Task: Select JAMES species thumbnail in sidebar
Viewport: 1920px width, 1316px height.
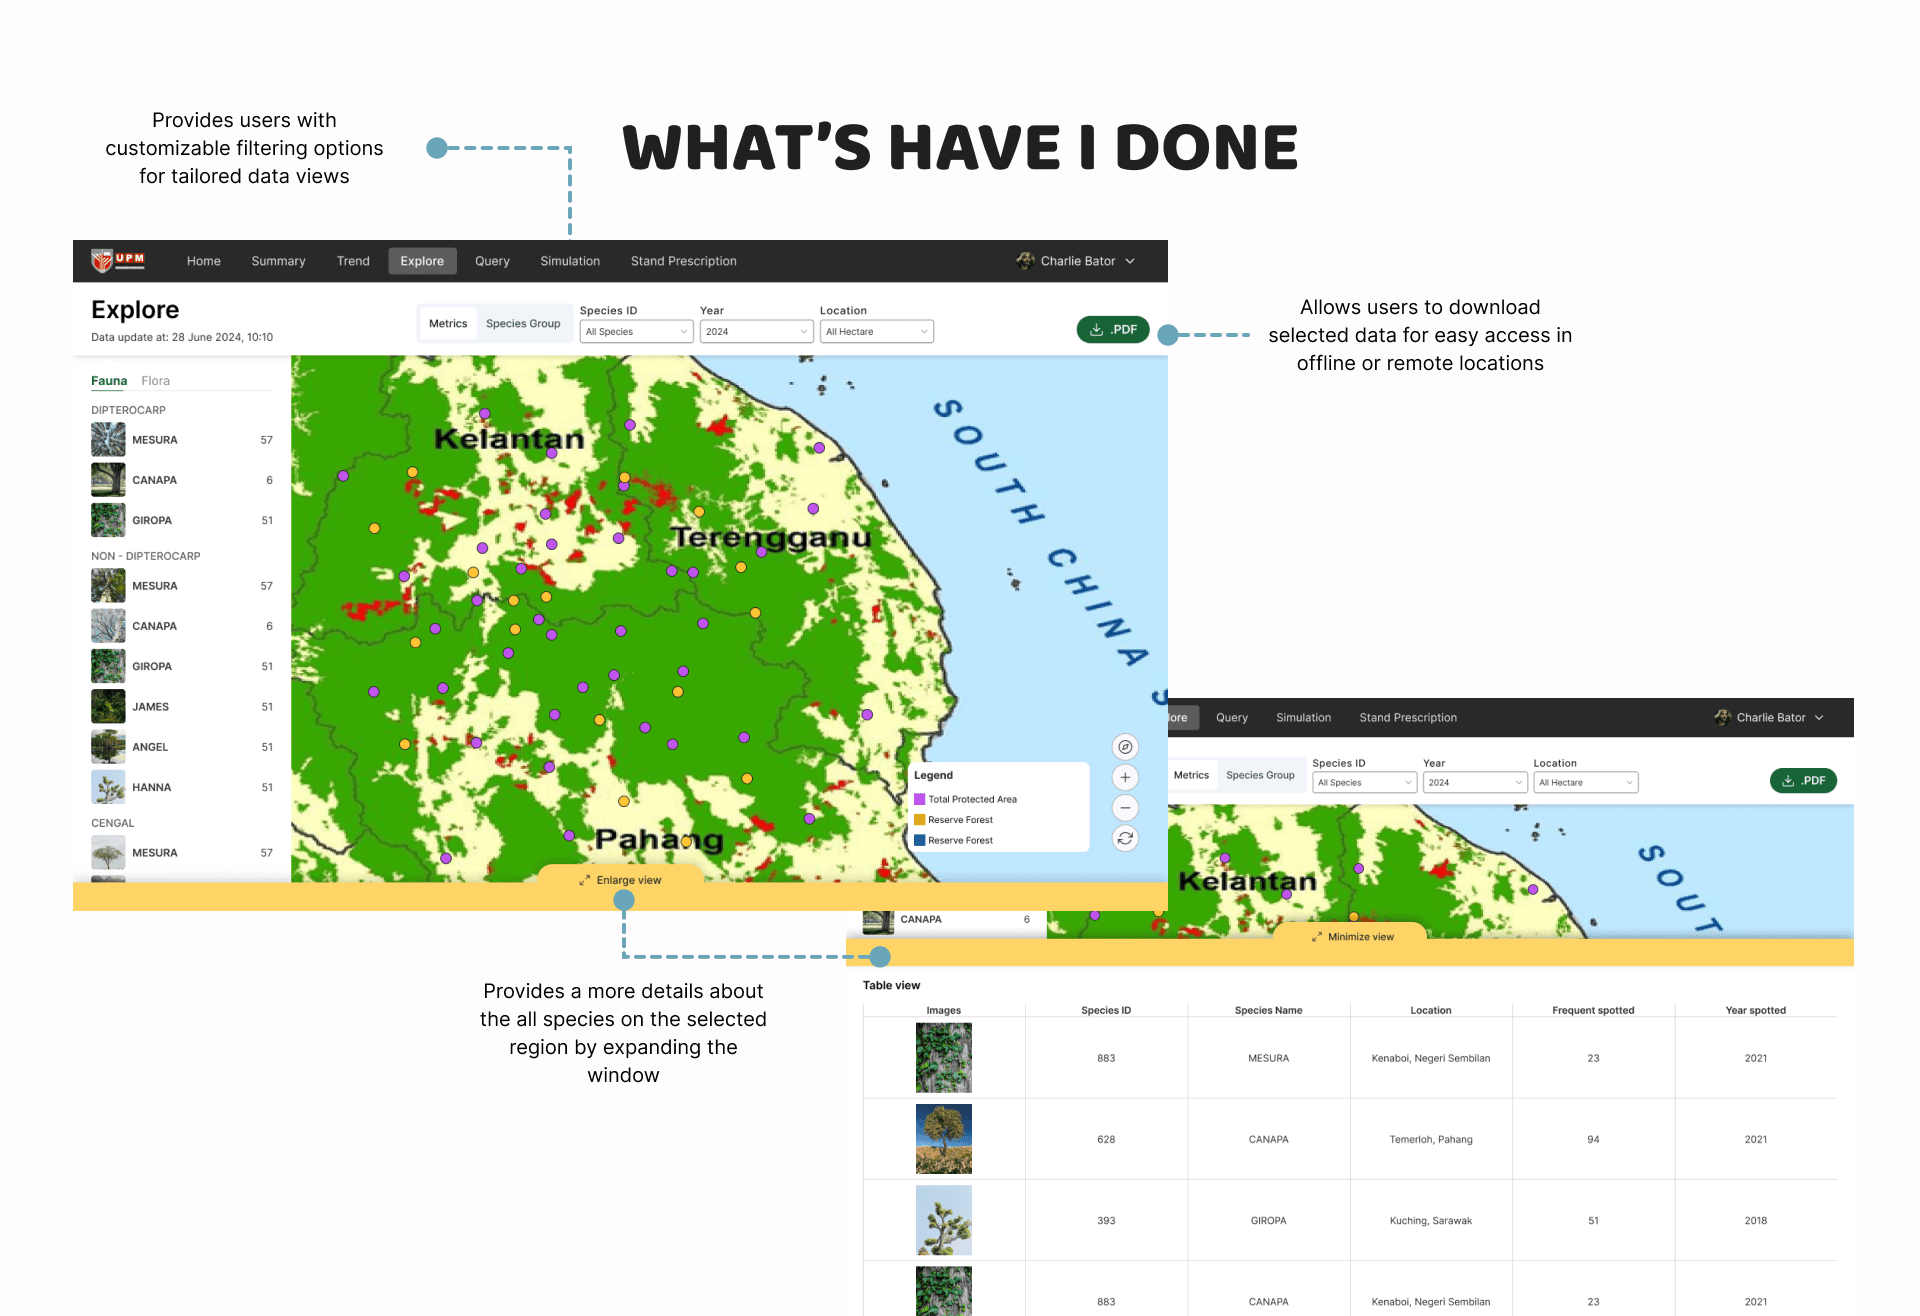Action: click(x=108, y=707)
